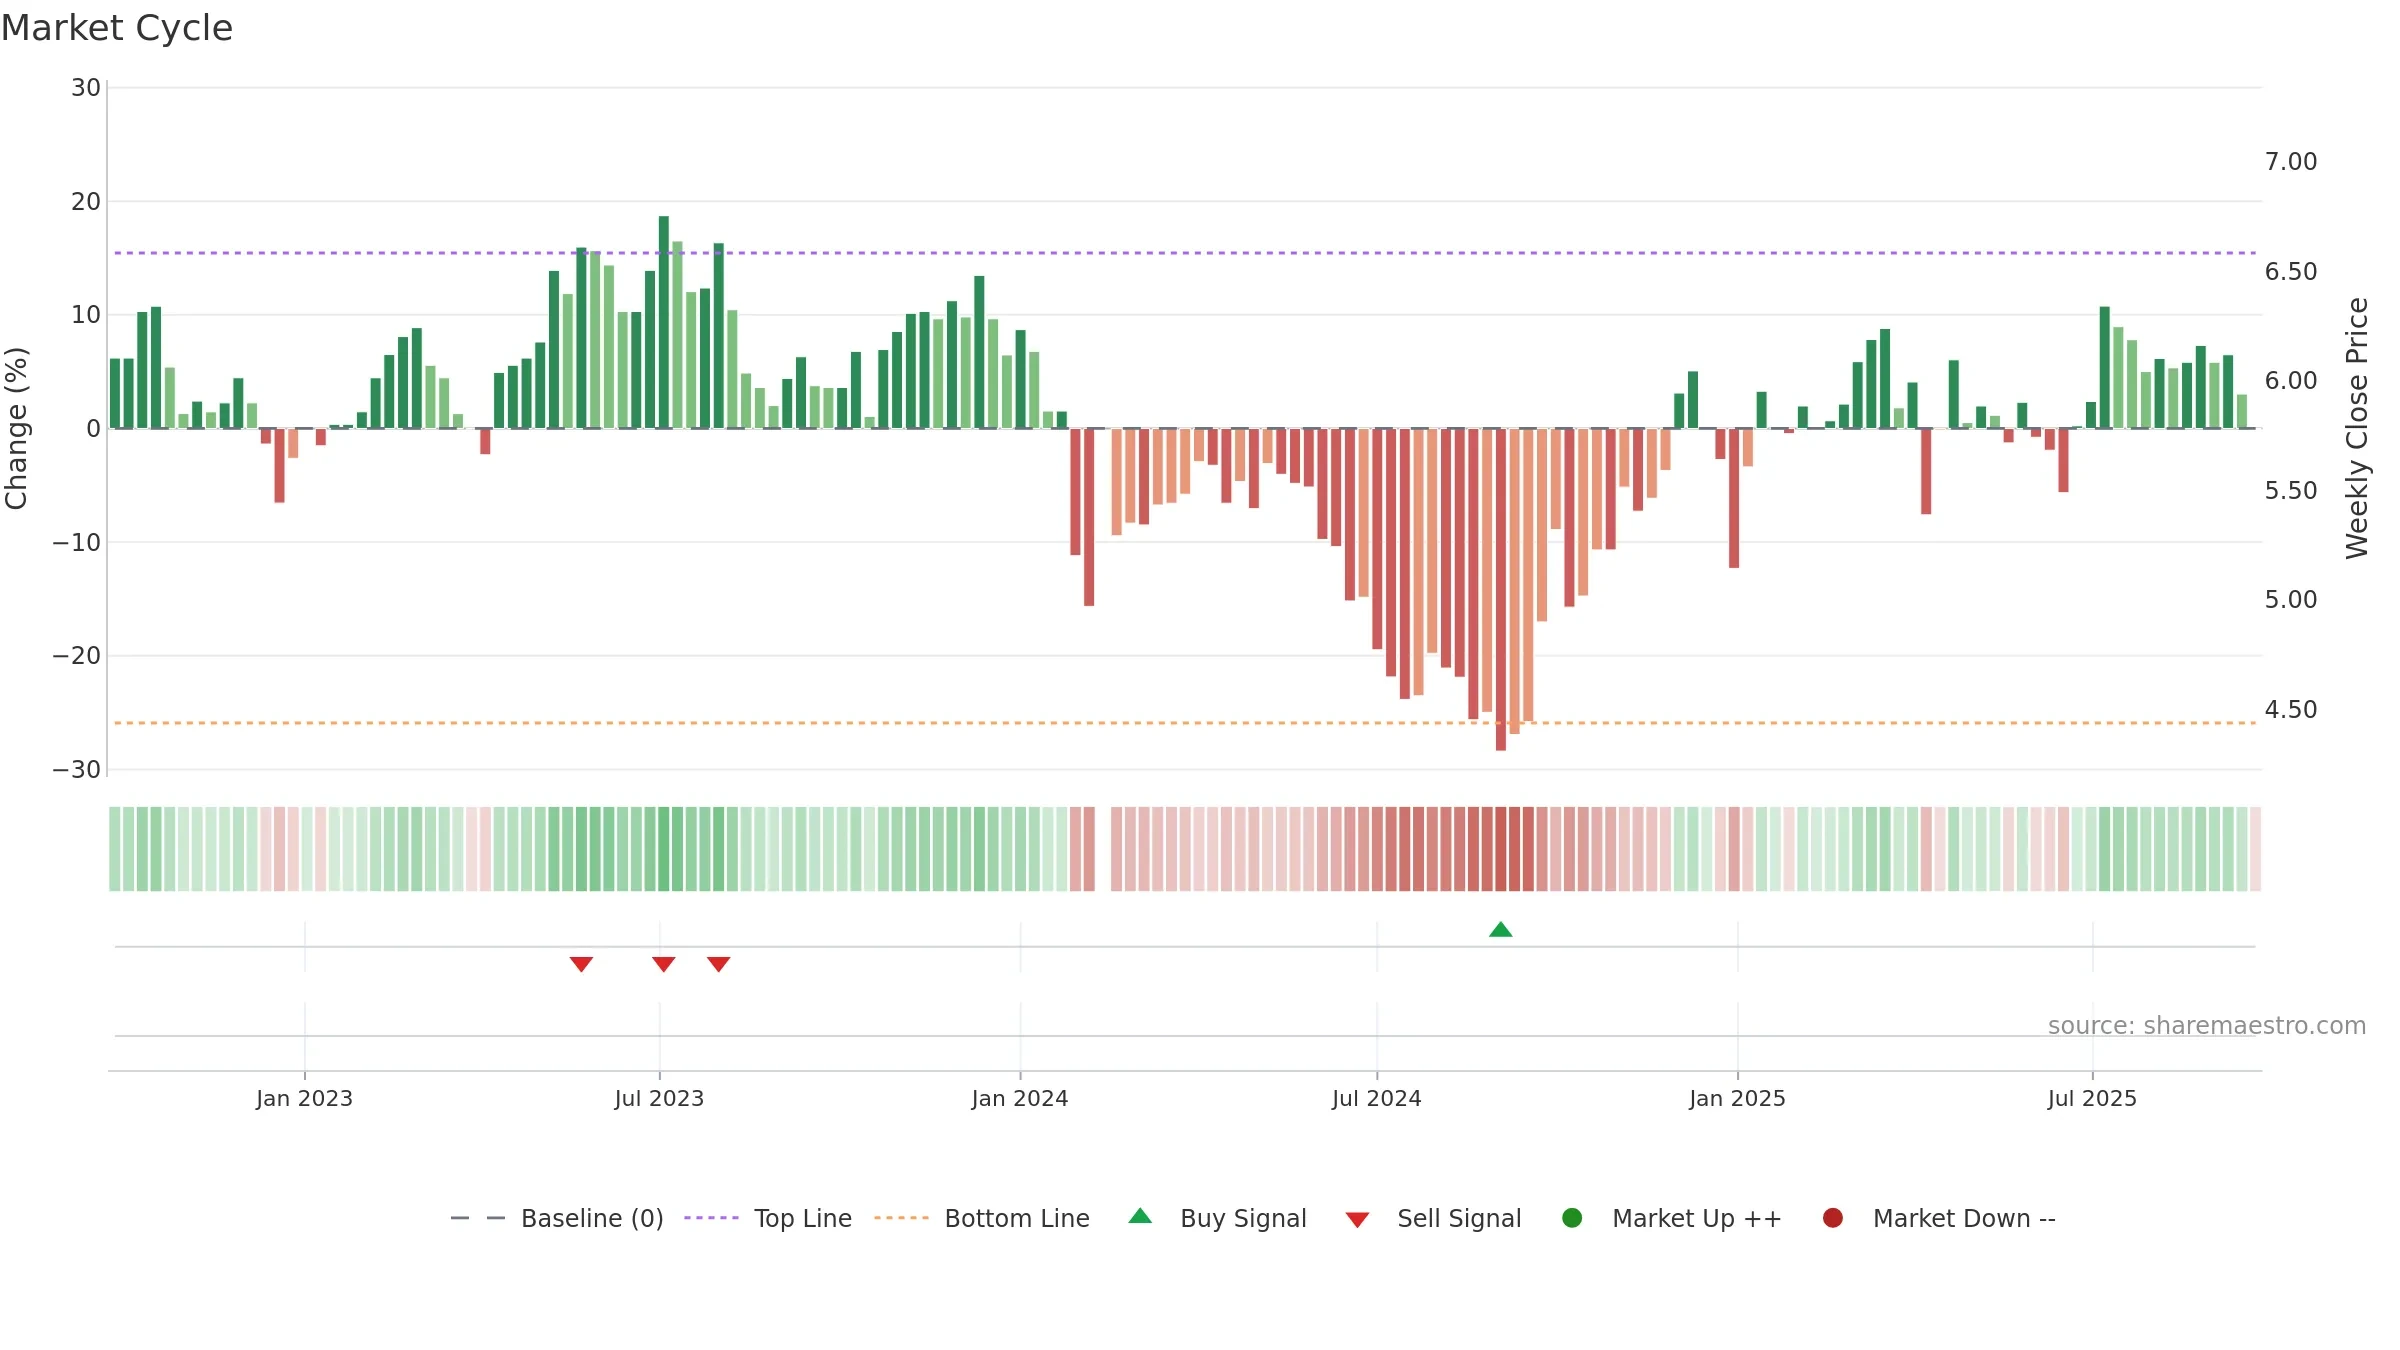Image resolution: width=2400 pixels, height=1350 pixels.
Task: Click the 4.50 price axis value
Action: [2291, 710]
